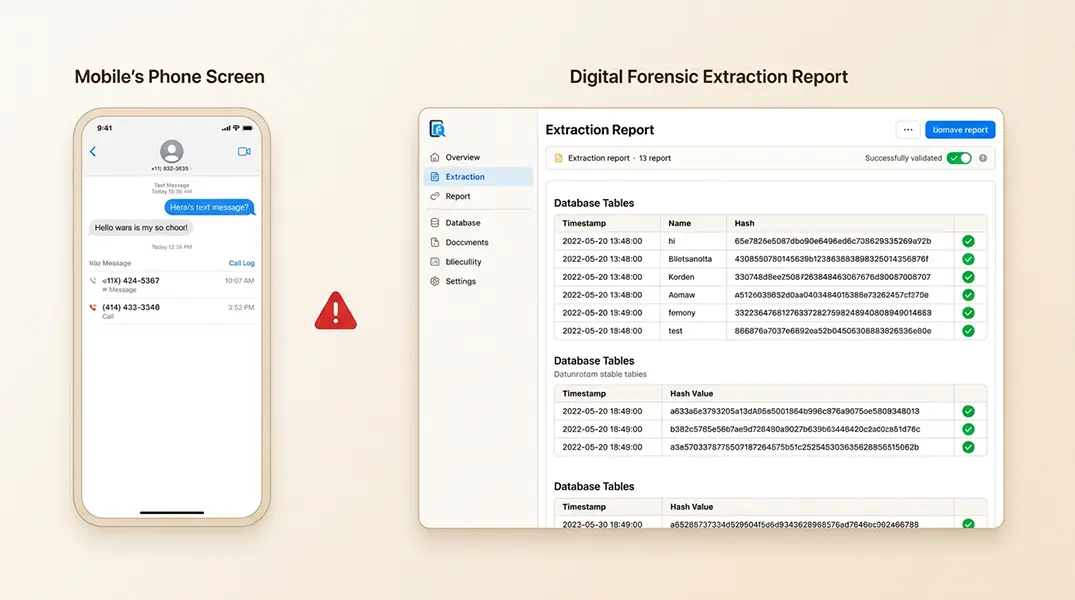The height and width of the screenshot is (600, 1075).
Task: Tap the blue sent text message bubble
Action: pyautogui.click(x=209, y=207)
